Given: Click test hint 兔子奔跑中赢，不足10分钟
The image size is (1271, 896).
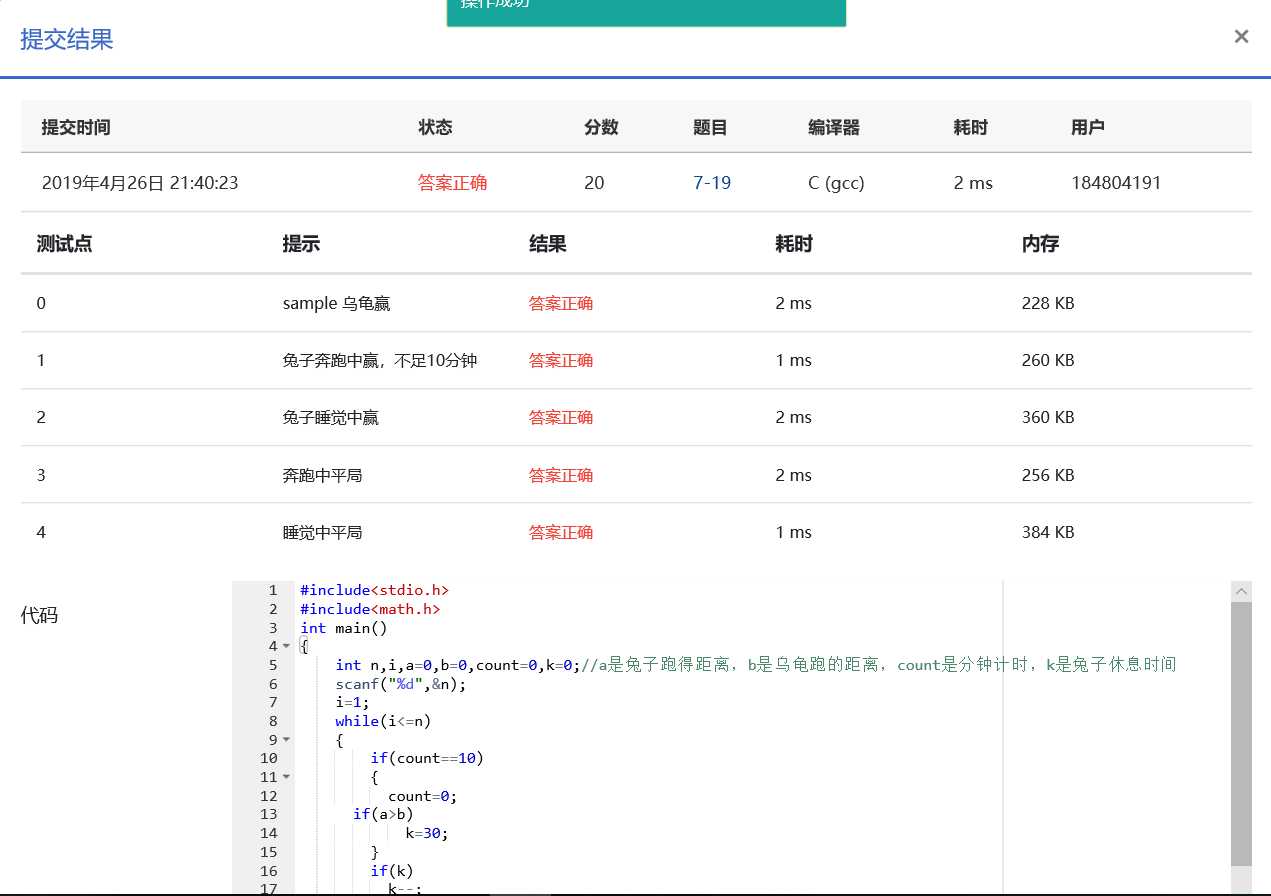Looking at the screenshot, I should 380,360.
